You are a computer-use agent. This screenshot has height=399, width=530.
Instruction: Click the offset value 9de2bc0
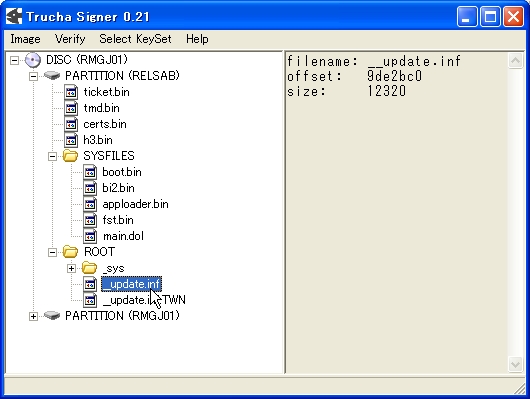coord(394,76)
